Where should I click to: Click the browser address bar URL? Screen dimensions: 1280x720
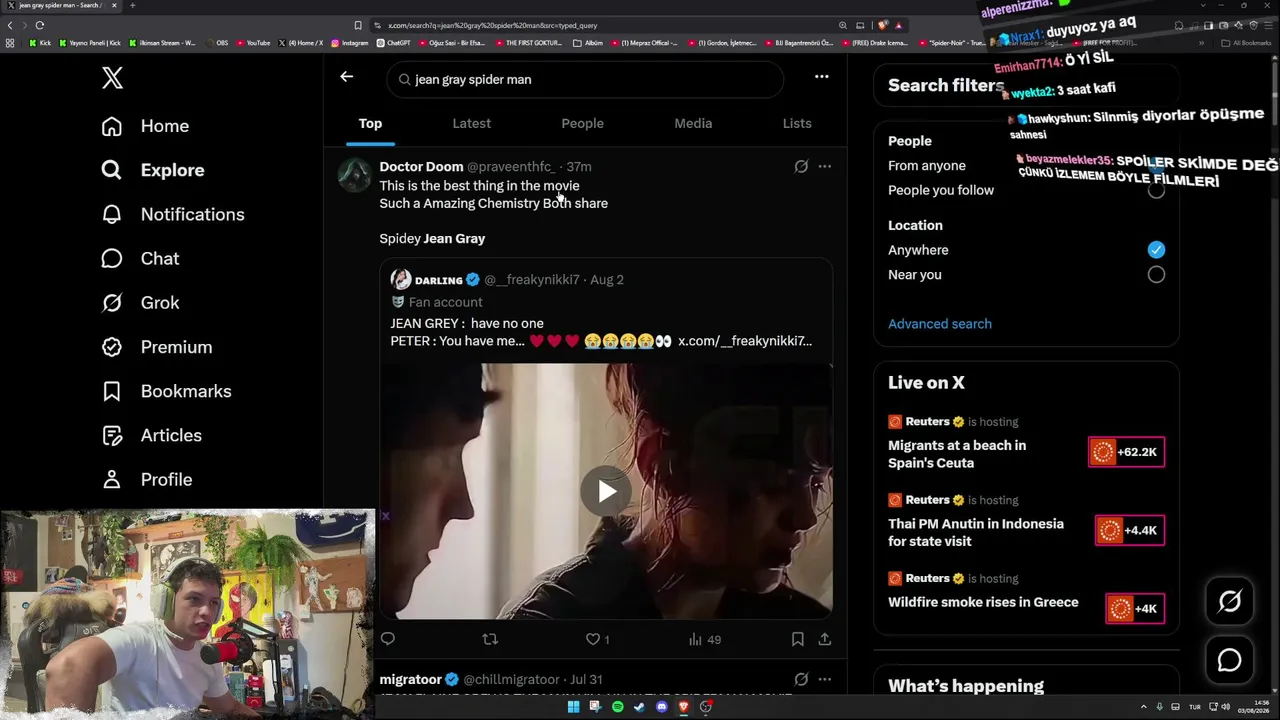pyautogui.click(x=493, y=25)
